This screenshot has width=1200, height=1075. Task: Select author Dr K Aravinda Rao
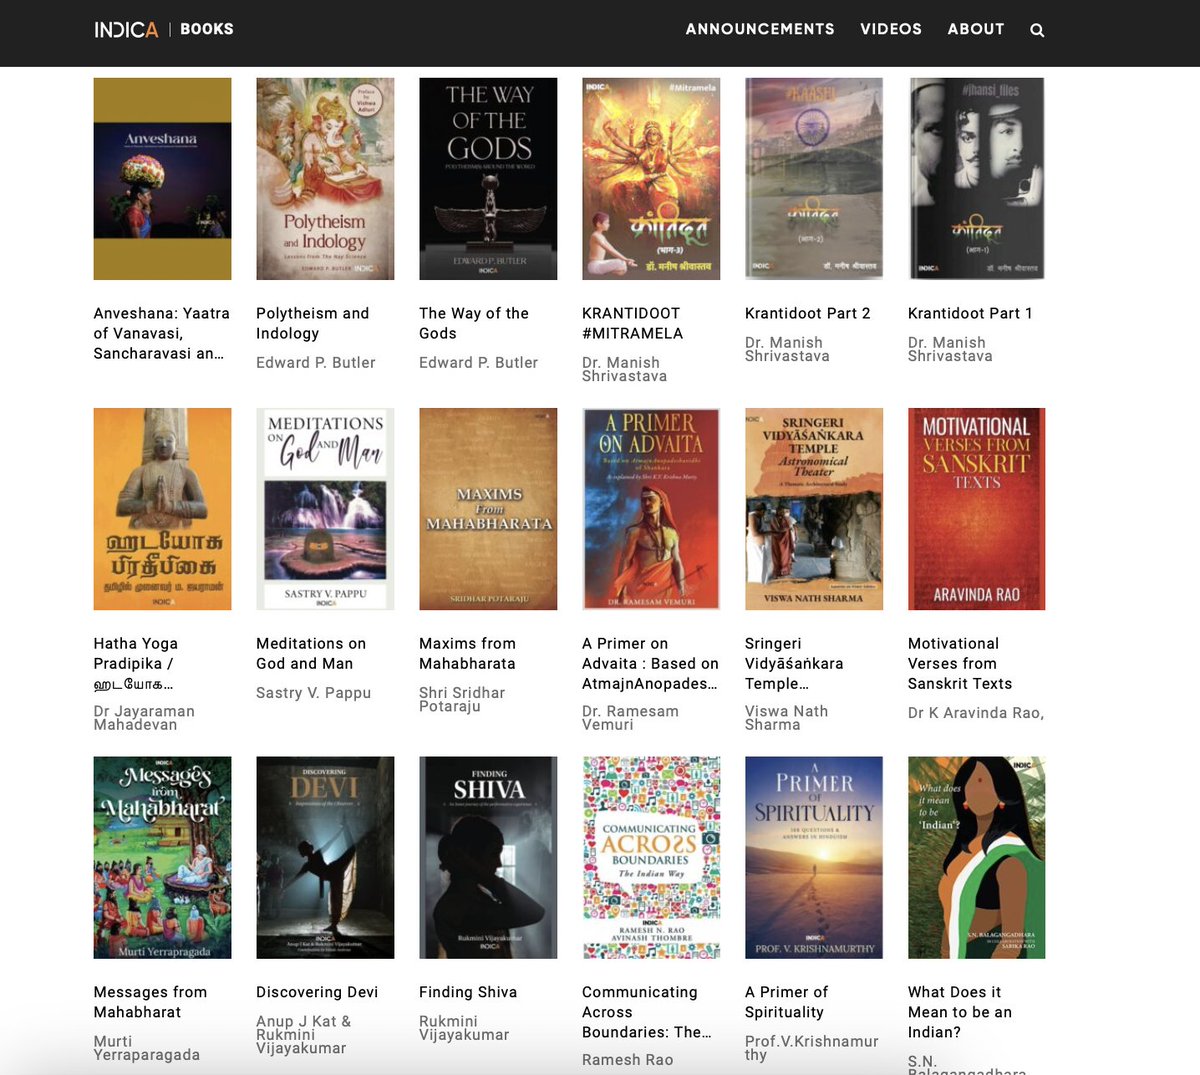pyautogui.click(x=976, y=713)
